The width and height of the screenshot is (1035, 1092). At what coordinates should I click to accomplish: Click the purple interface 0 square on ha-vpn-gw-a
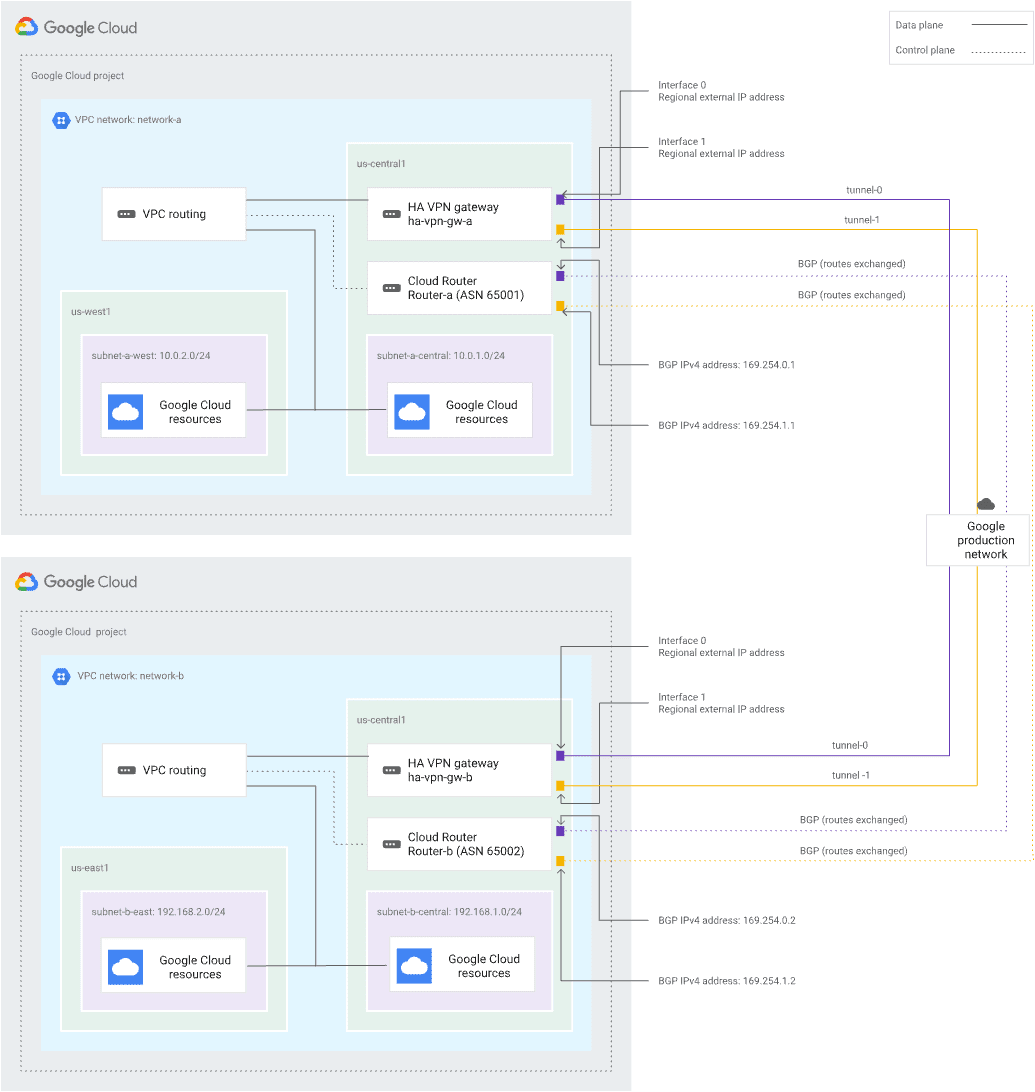tap(560, 200)
